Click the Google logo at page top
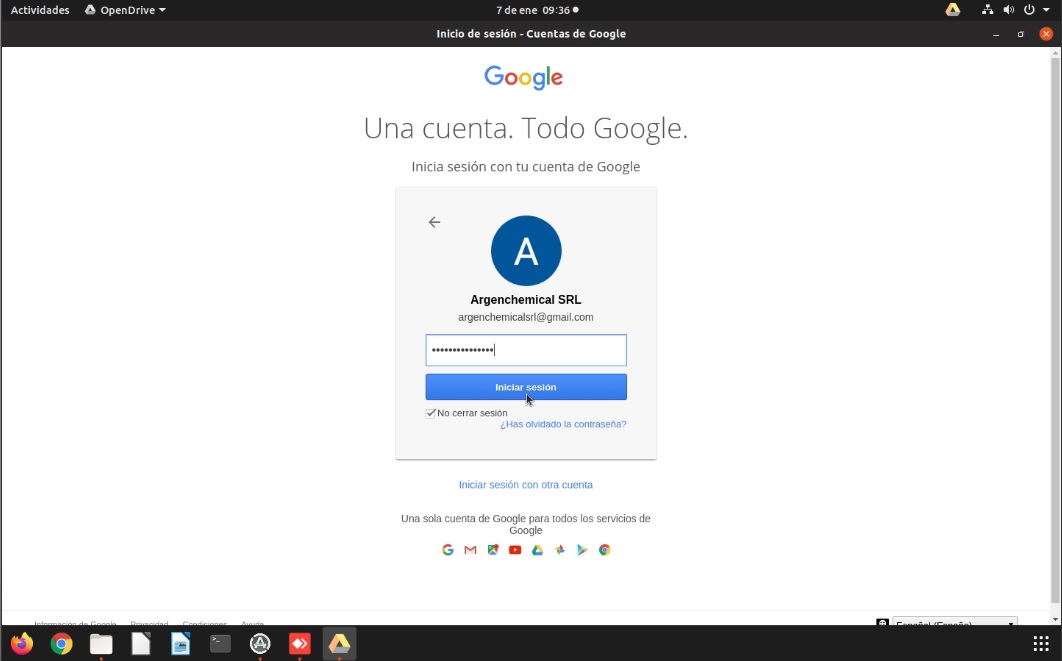Screen dimensions: 1062x661 pos(524,77)
